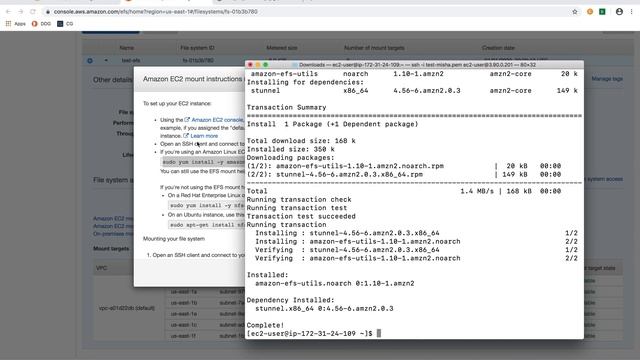Image resolution: width=640 pixels, height=360 pixels.
Task: Click the sudo yum install -y amazon code snippet
Action: [203, 162]
